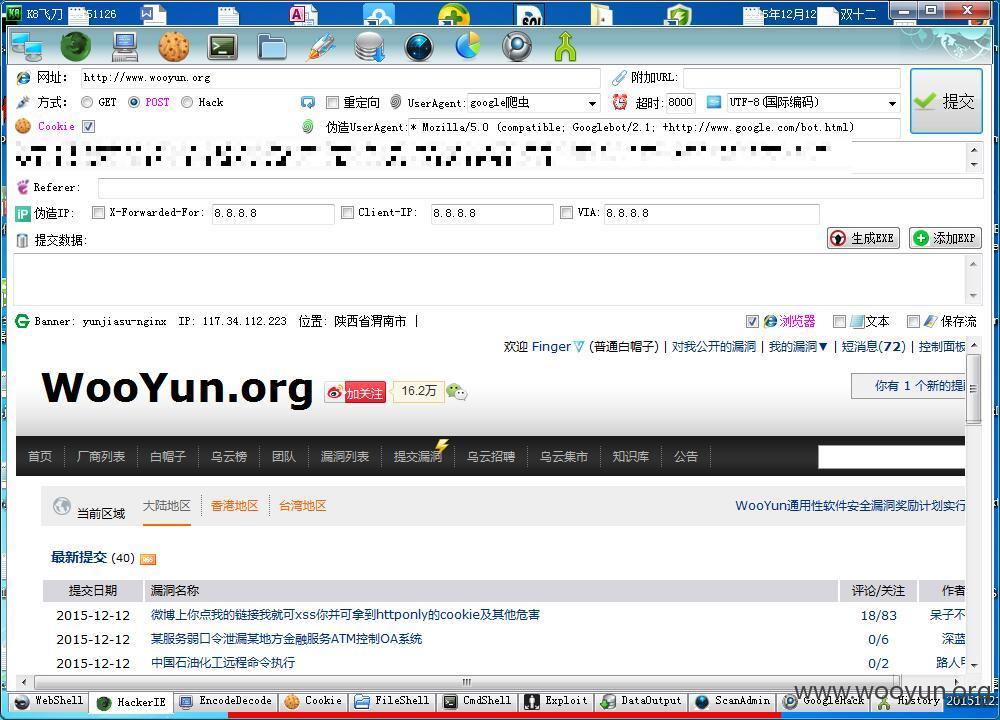Viewport: 1000px width, 720px height.
Task: Click the 网址 URL input field
Action: 341,78
